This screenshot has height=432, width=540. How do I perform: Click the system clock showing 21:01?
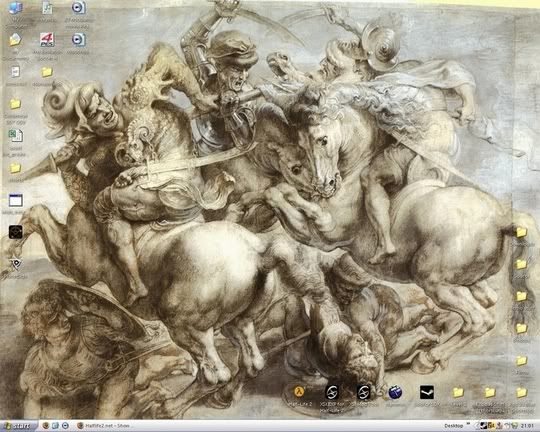(527, 426)
